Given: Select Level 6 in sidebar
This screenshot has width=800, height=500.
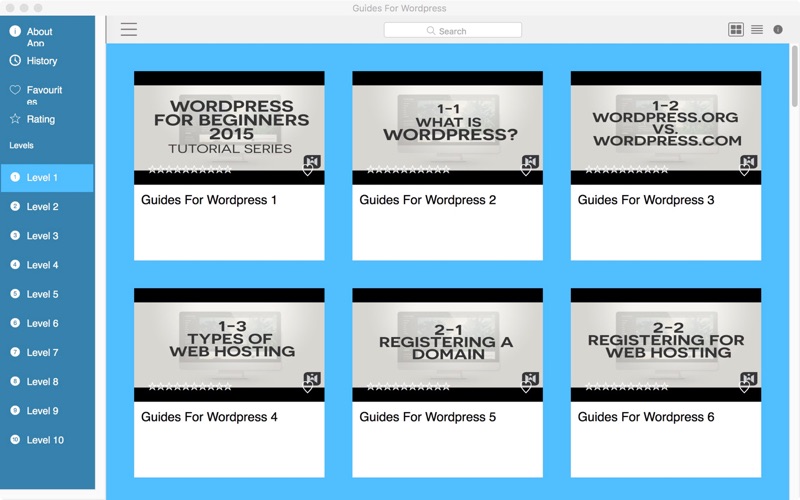Looking at the screenshot, I should click(x=47, y=323).
